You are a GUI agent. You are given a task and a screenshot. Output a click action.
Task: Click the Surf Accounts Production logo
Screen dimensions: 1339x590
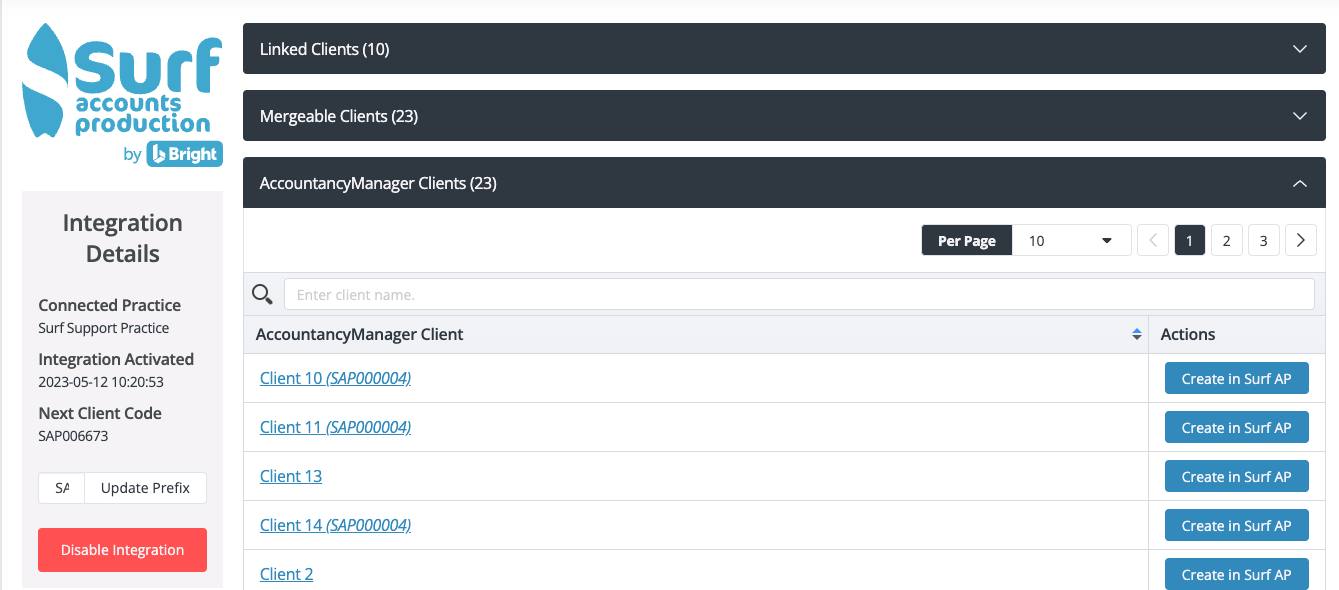[122, 95]
